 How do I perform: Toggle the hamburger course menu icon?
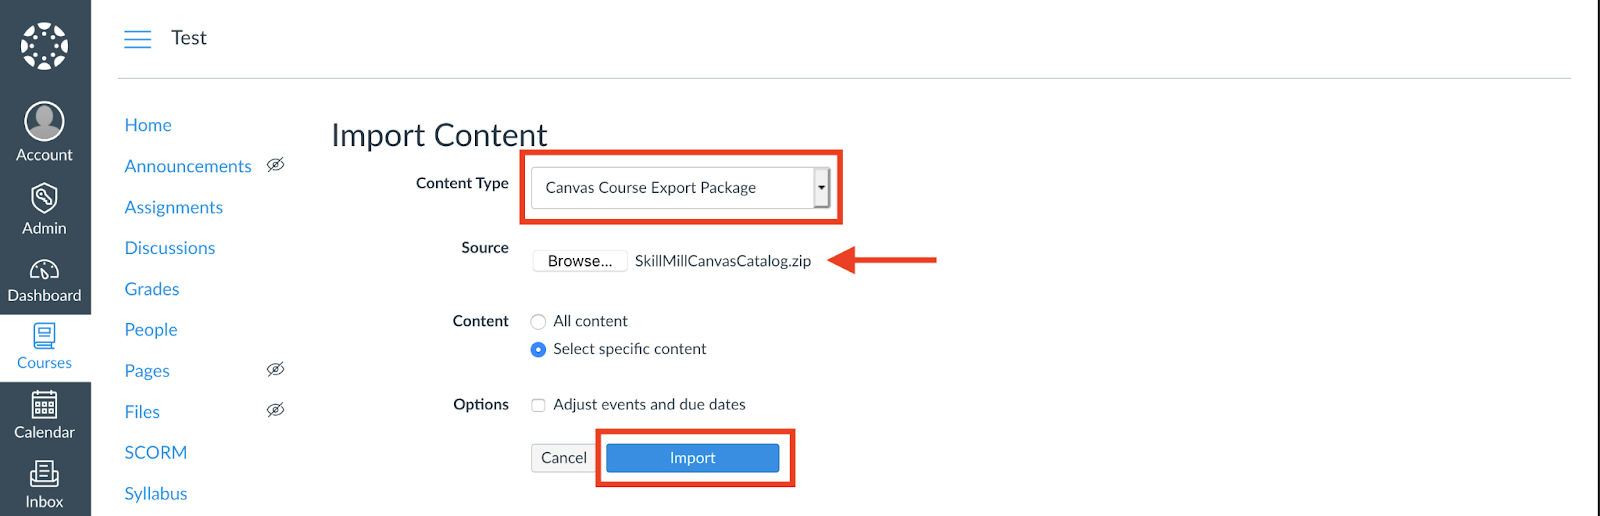138,39
